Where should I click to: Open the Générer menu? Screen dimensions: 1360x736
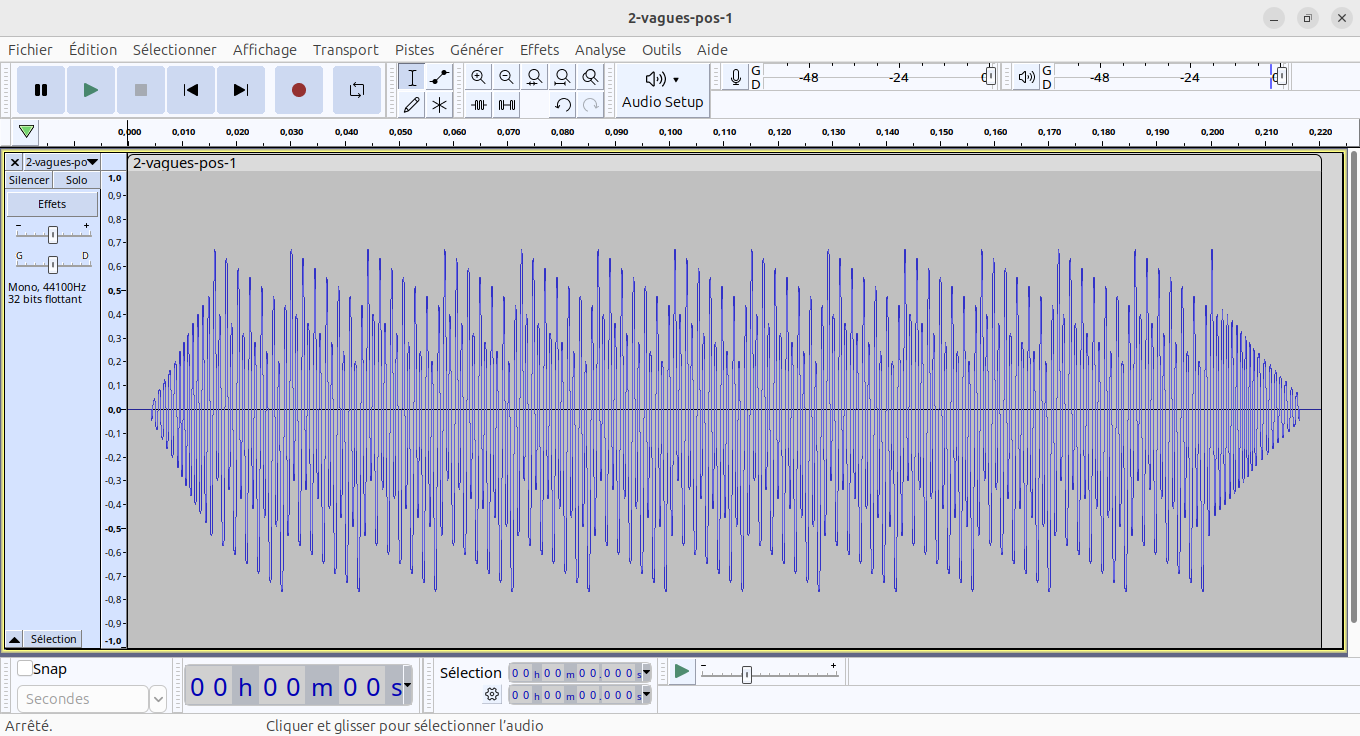(476, 50)
